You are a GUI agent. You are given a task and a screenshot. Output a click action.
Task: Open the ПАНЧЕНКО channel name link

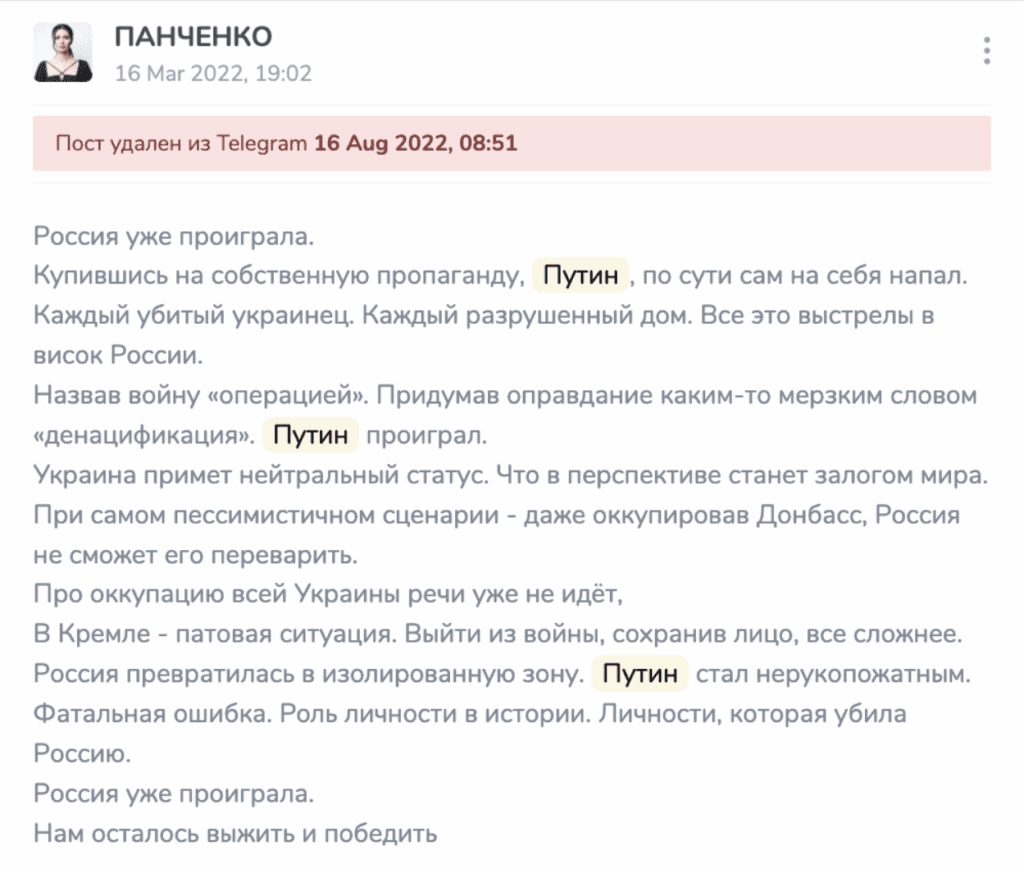click(193, 37)
